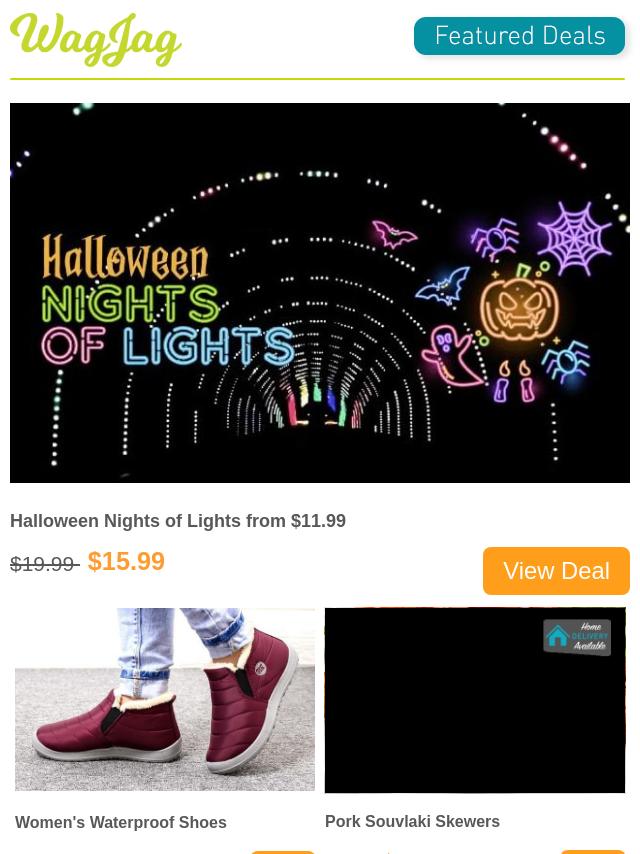The height and width of the screenshot is (854, 640).
Task: Open the Pork Souvlaki Skewers image
Action: (475, 700)
